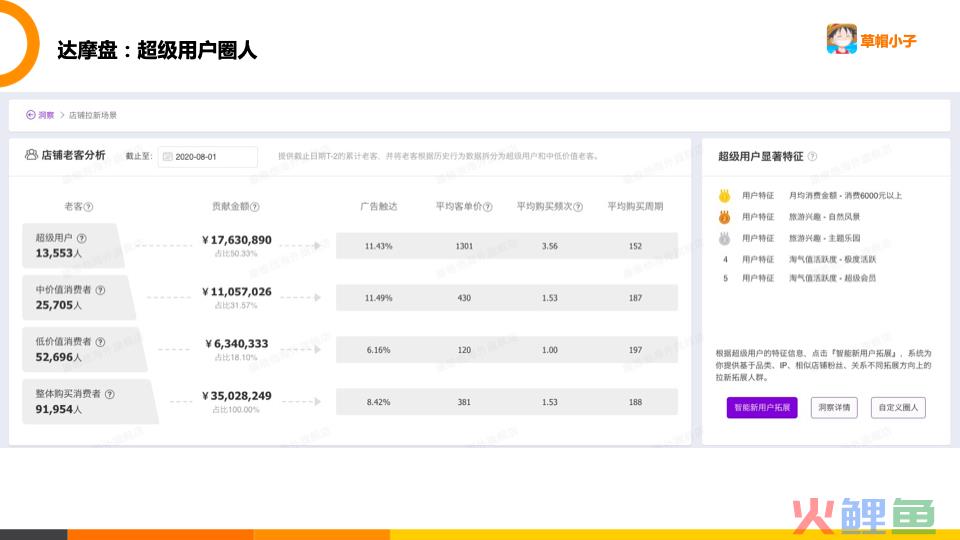Click the 11.43% ad reach value
The image size is (960, 540).
click(378, 246)
